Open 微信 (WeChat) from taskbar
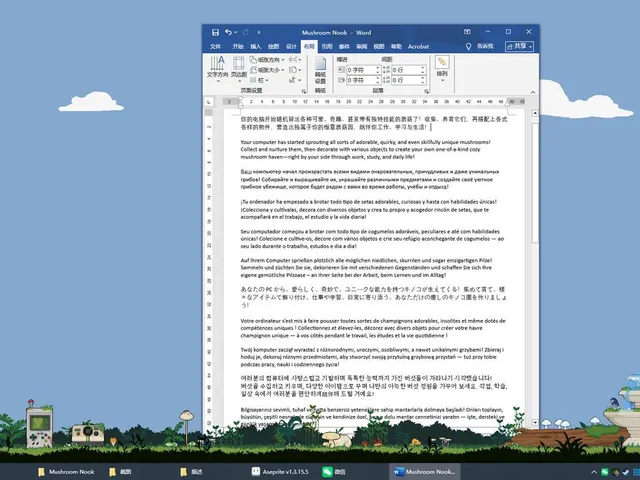This screenshot has height=480, width=640. coord(334,472)
